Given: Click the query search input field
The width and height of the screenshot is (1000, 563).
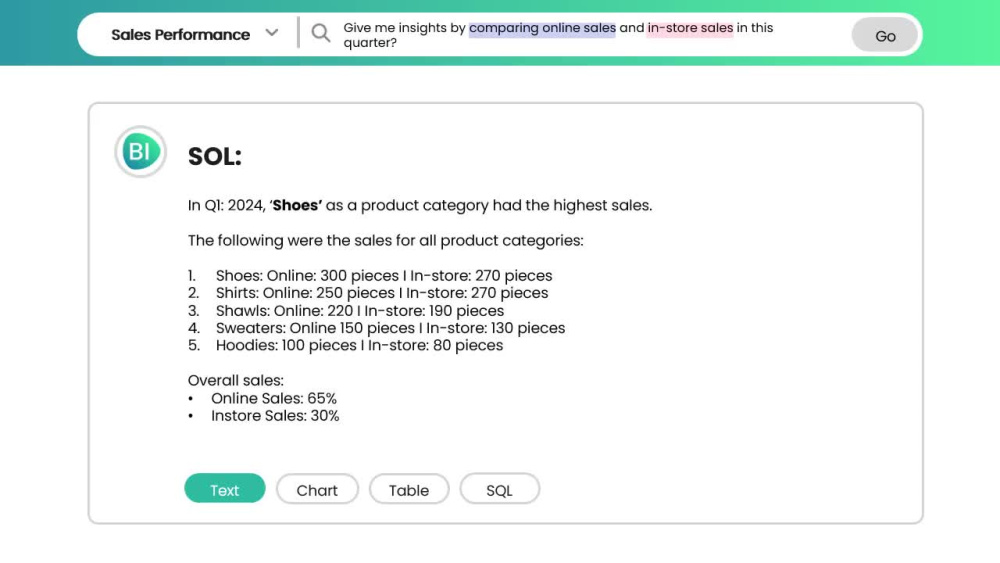Looking at the screenshot, I should pos(593,35).
